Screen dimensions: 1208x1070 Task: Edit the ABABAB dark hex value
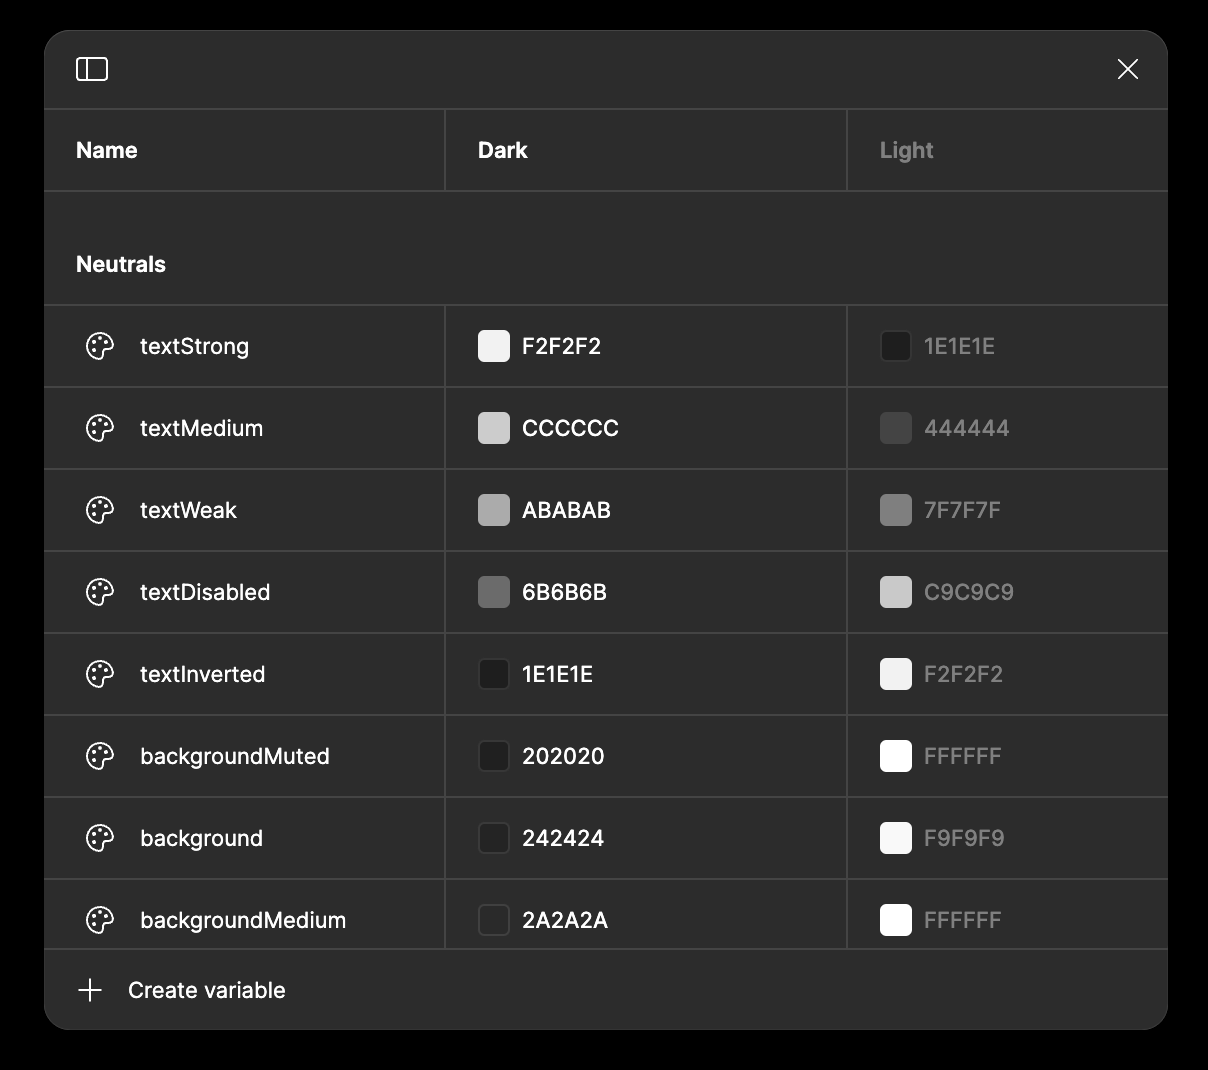click(566, 510)
